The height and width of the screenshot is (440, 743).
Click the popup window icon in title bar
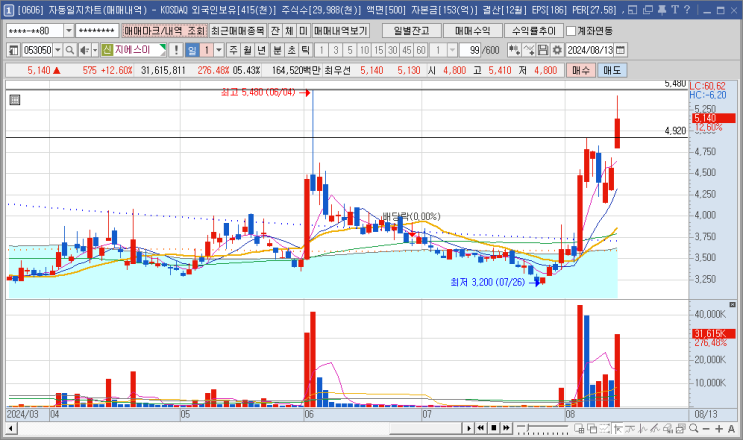coord(648,9)
